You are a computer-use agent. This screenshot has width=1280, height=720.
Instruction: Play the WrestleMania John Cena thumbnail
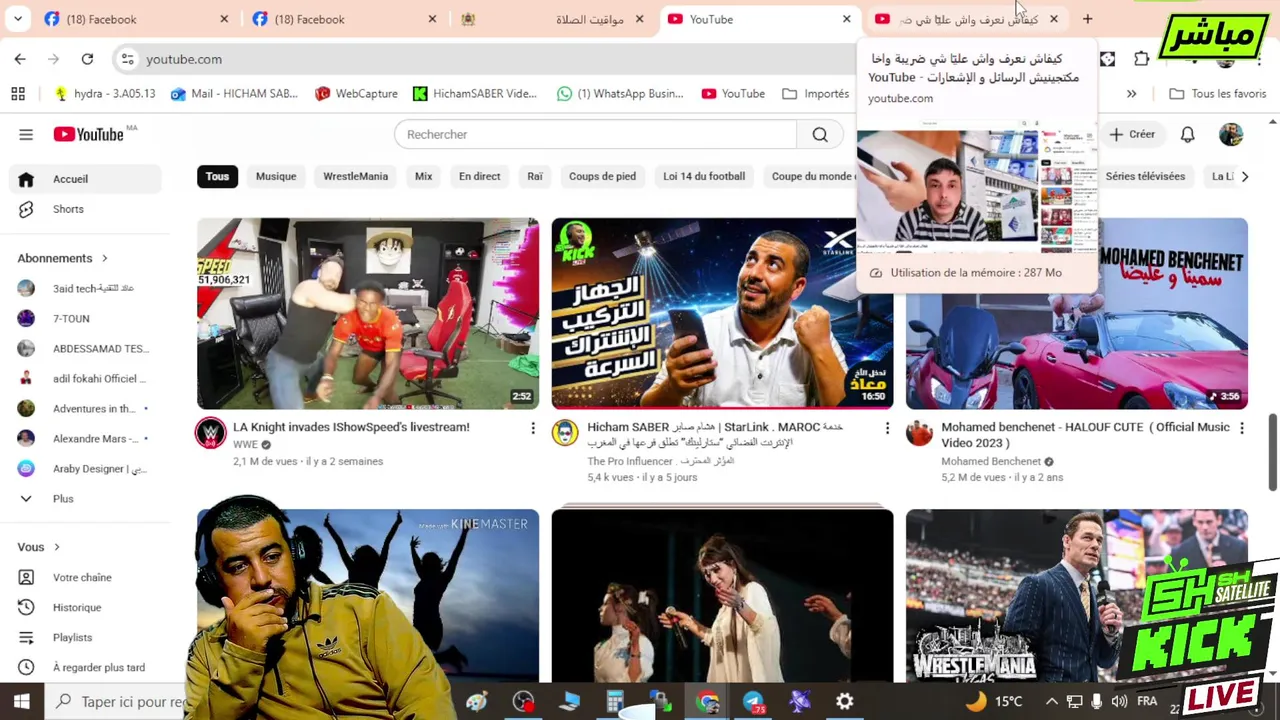point(1077,596)
